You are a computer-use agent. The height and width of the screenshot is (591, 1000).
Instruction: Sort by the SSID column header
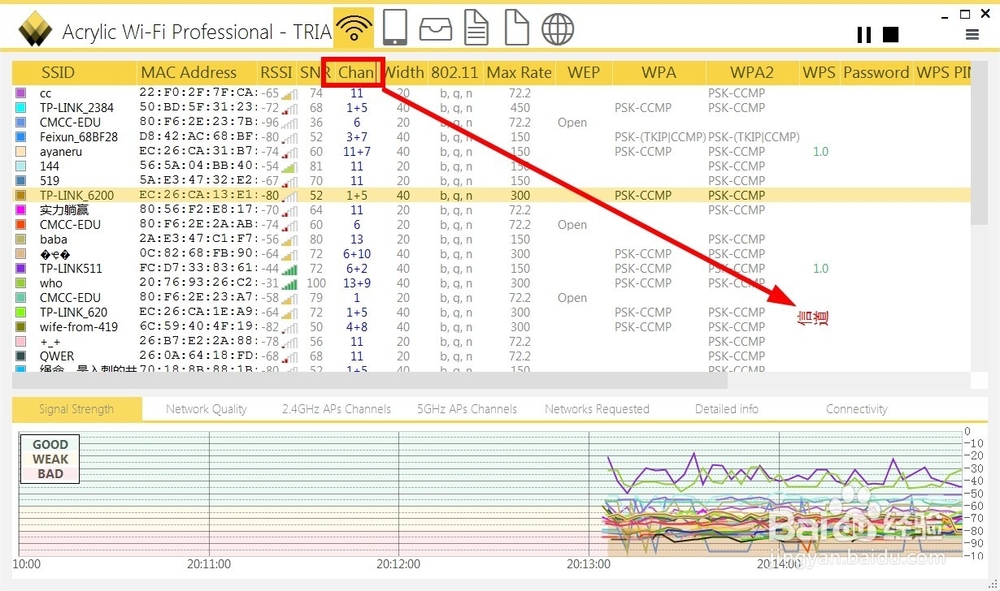(x=74, y=73)
